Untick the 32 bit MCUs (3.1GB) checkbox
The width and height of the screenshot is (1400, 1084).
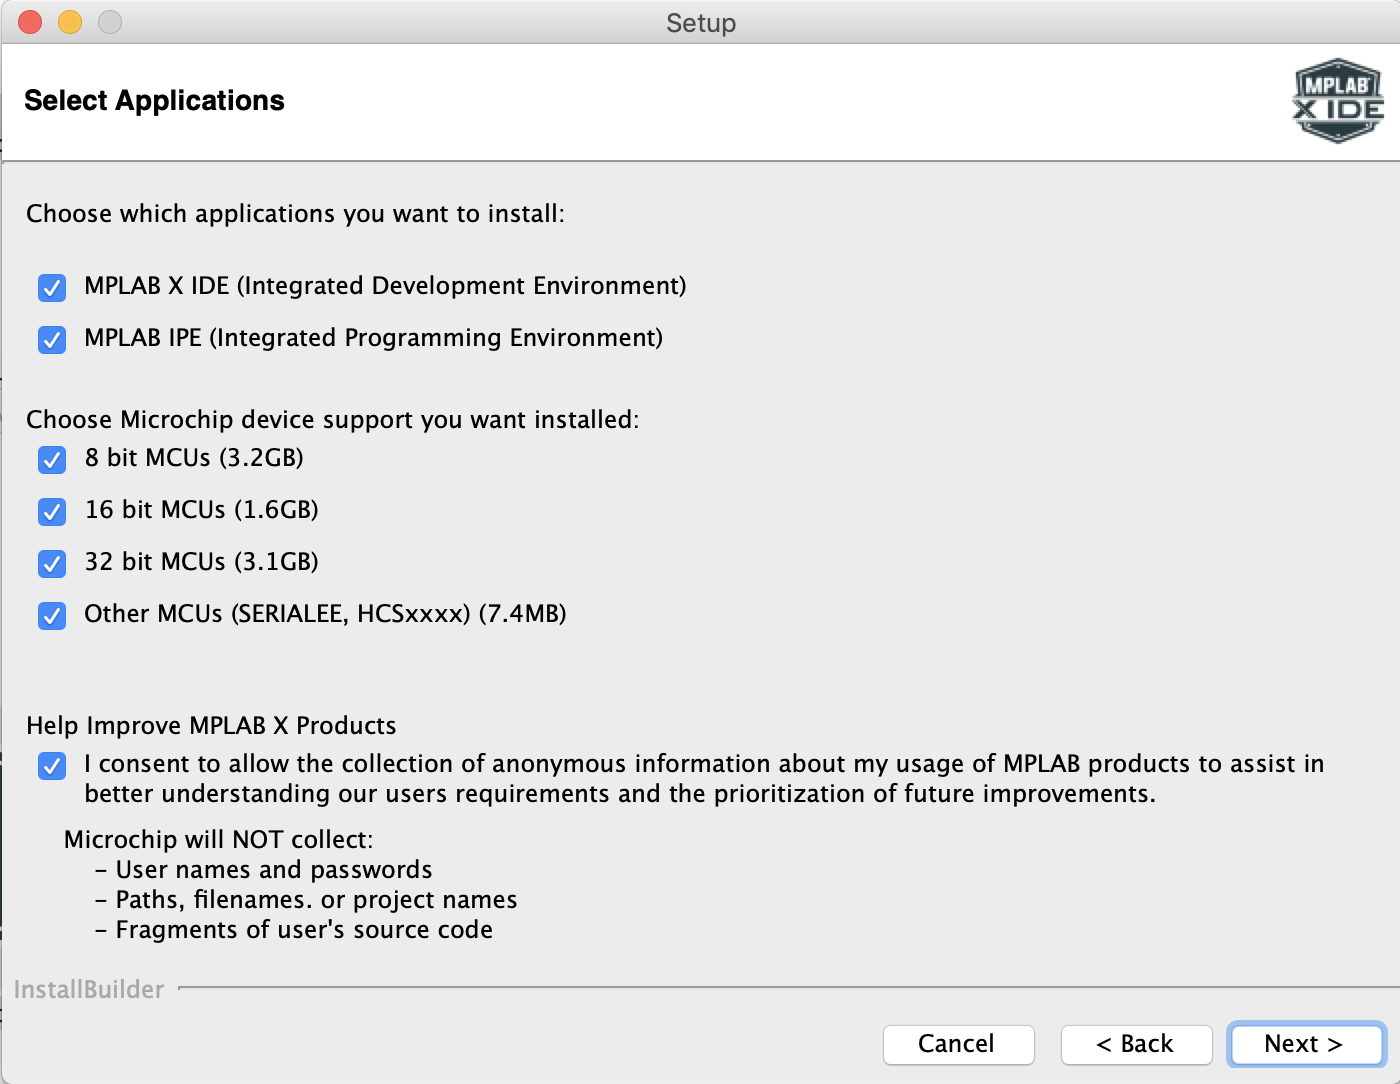[52, 564]
